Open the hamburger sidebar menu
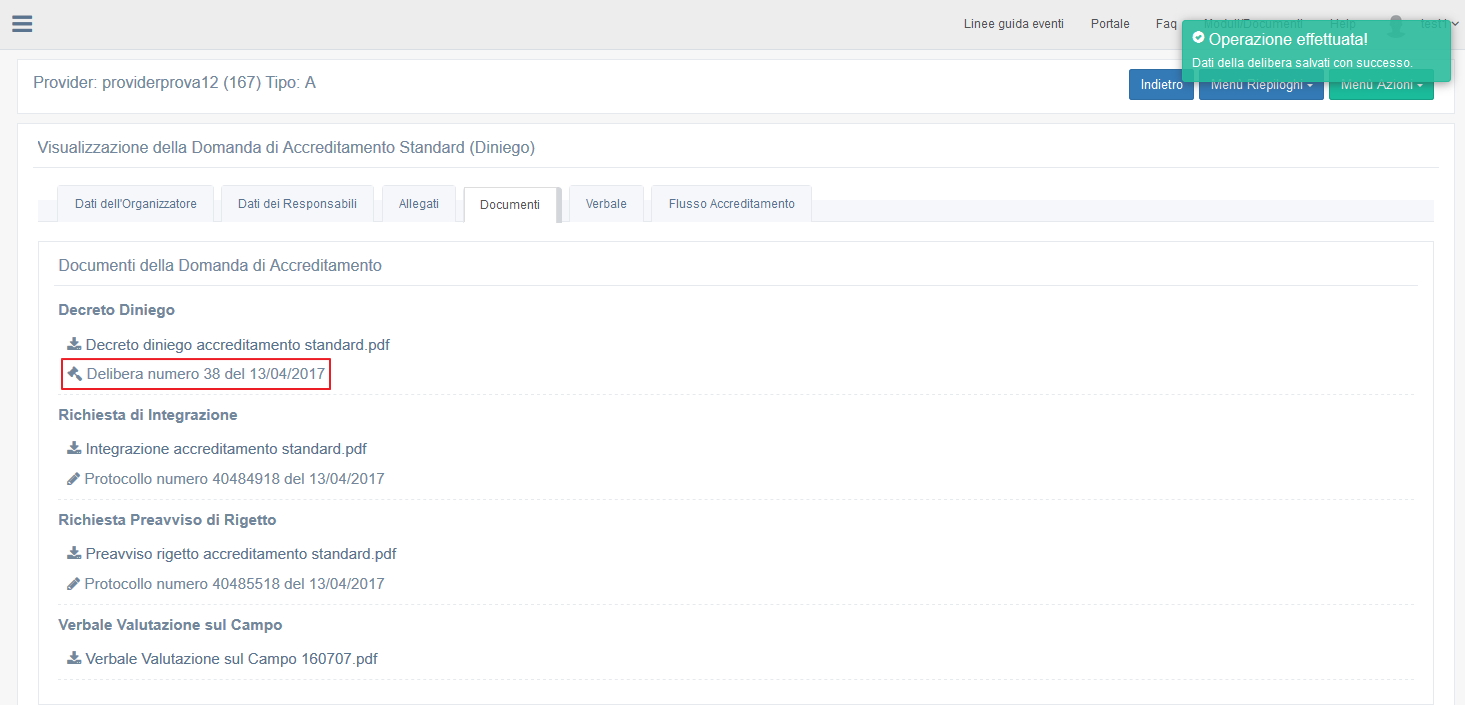 click(x=22, y=24)
